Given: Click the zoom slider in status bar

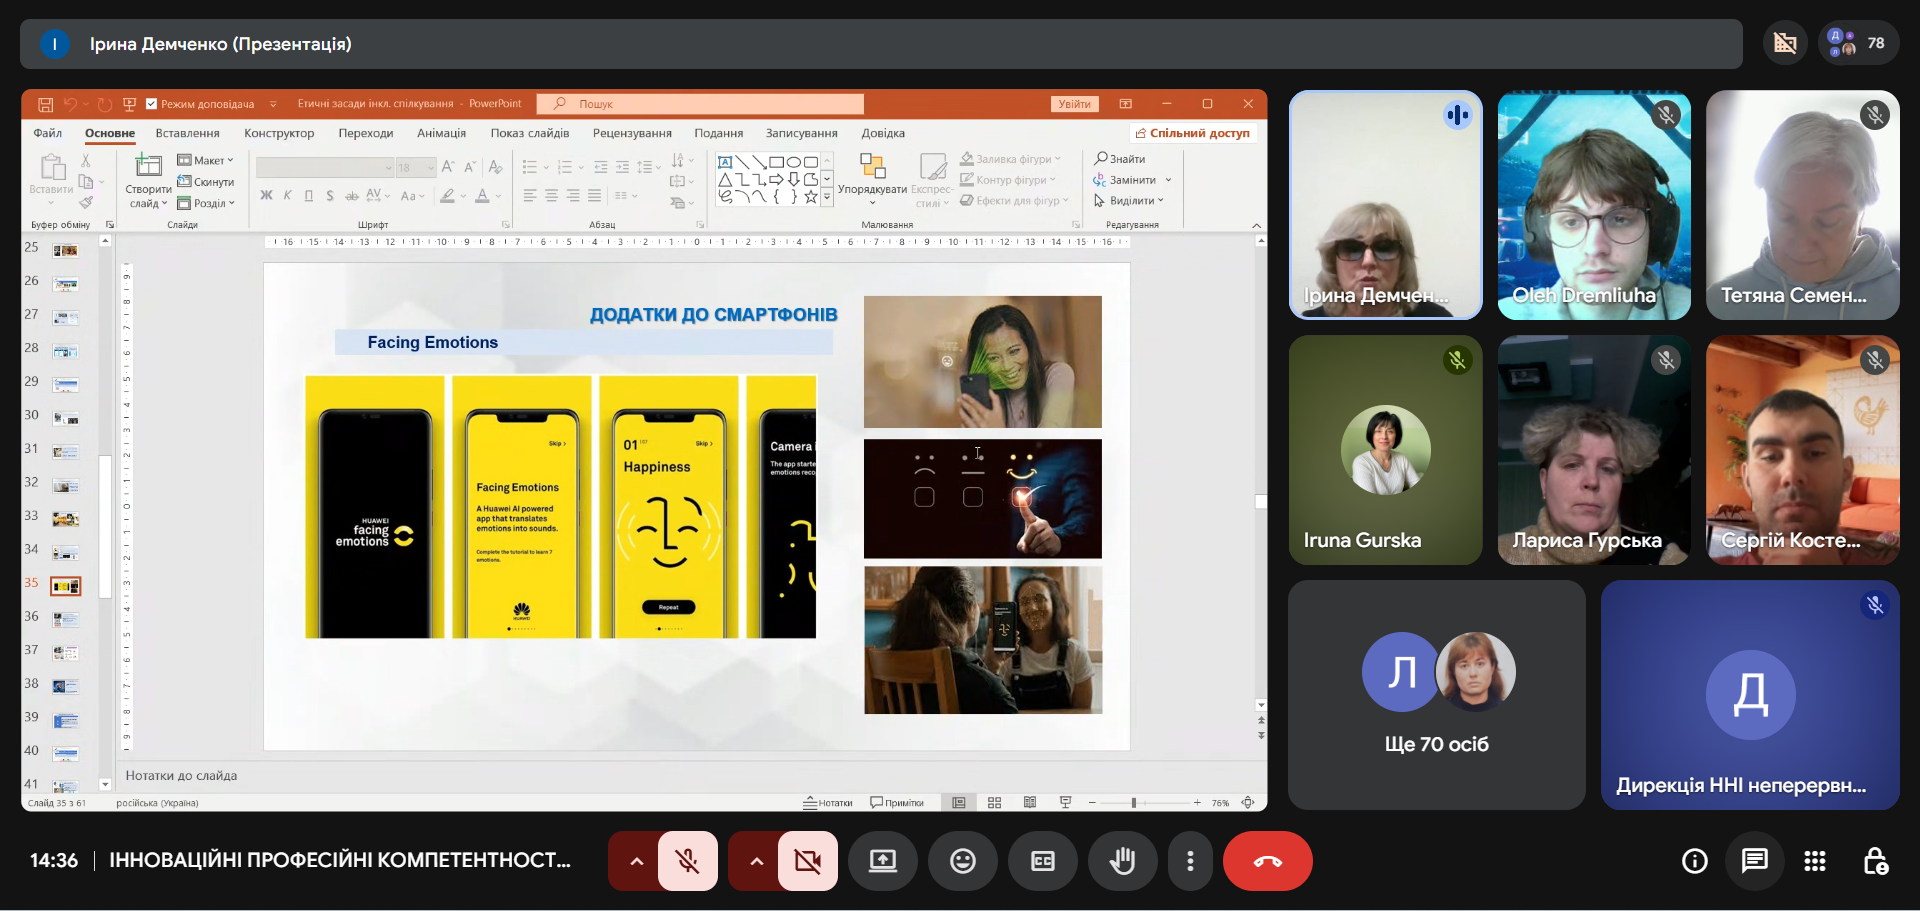Looking at the screenshot, I should [x=1133, y=803].
